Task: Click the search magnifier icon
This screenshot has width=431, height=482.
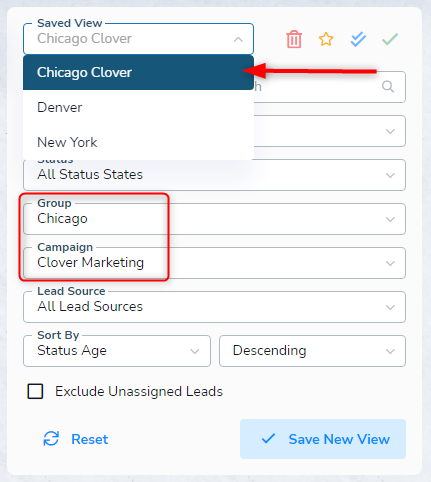Action: [x=388, y=87]
